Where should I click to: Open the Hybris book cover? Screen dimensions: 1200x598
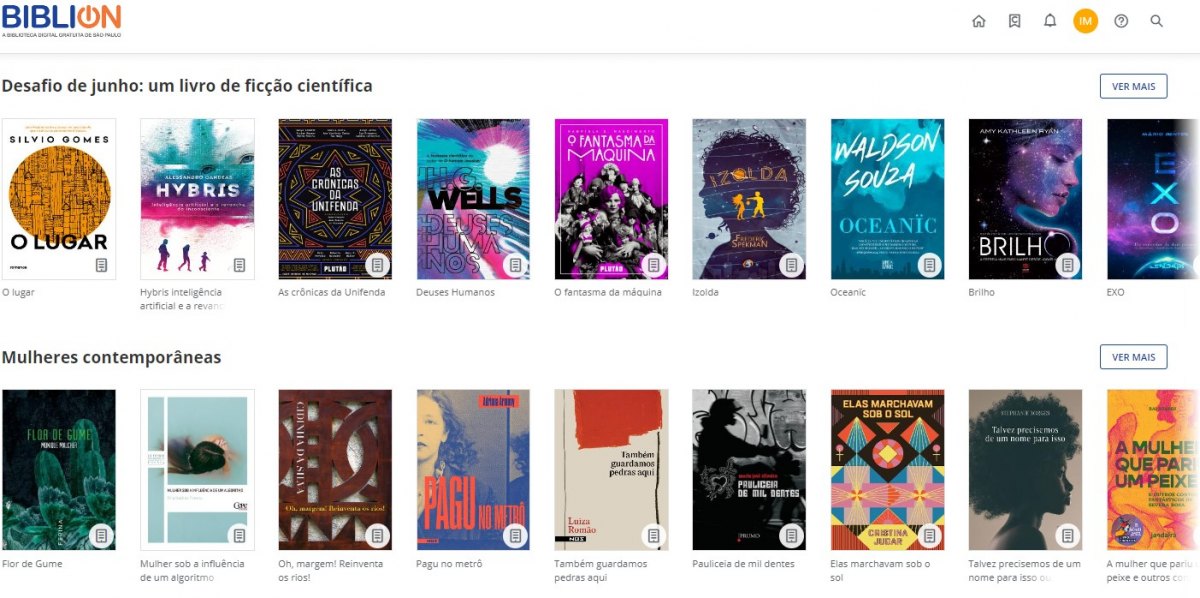click(x=197, y=199)
